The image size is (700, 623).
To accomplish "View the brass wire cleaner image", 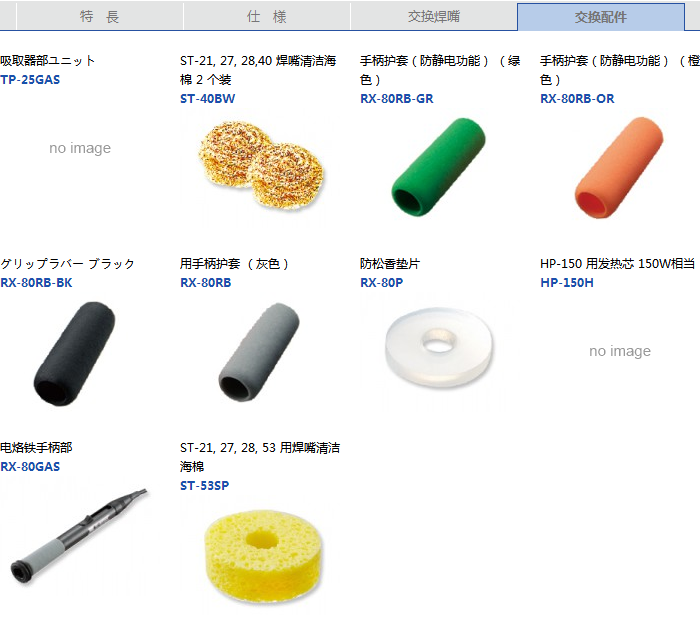I will click(261, 166).
